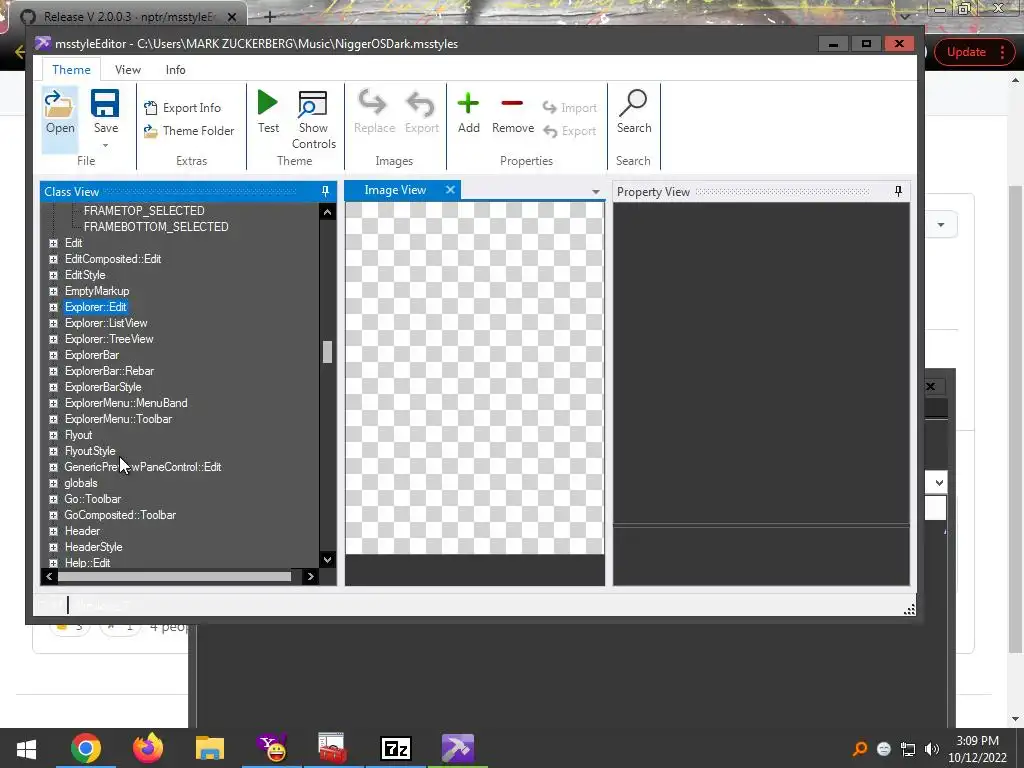Expand the ExplorerBar node
Viewport: 1024px width, 768px height.
click(x=54, y=355)
